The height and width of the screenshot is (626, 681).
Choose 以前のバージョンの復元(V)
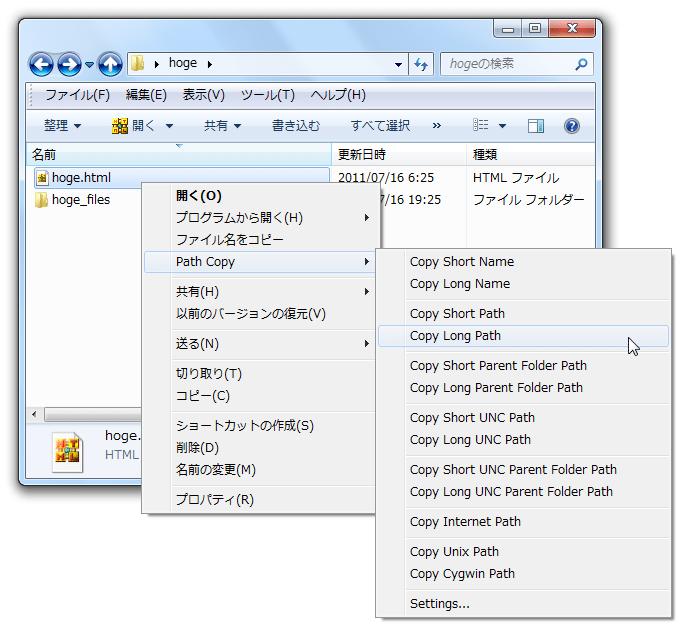260,314
